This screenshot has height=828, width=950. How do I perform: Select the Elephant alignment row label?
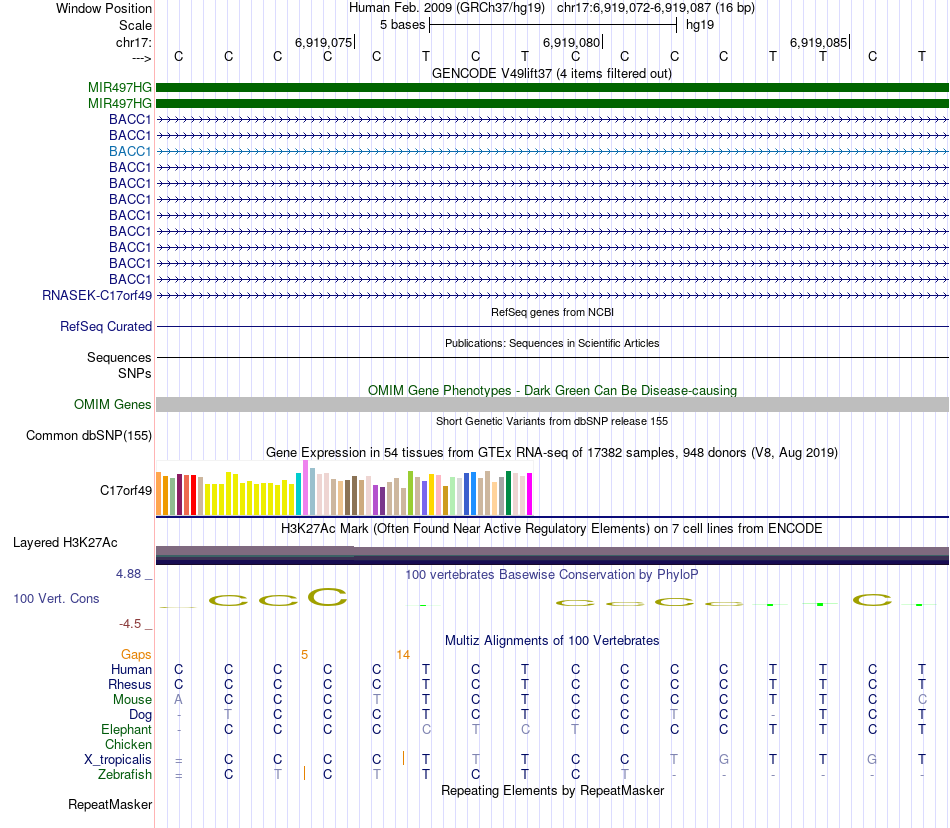click(126, 729)
